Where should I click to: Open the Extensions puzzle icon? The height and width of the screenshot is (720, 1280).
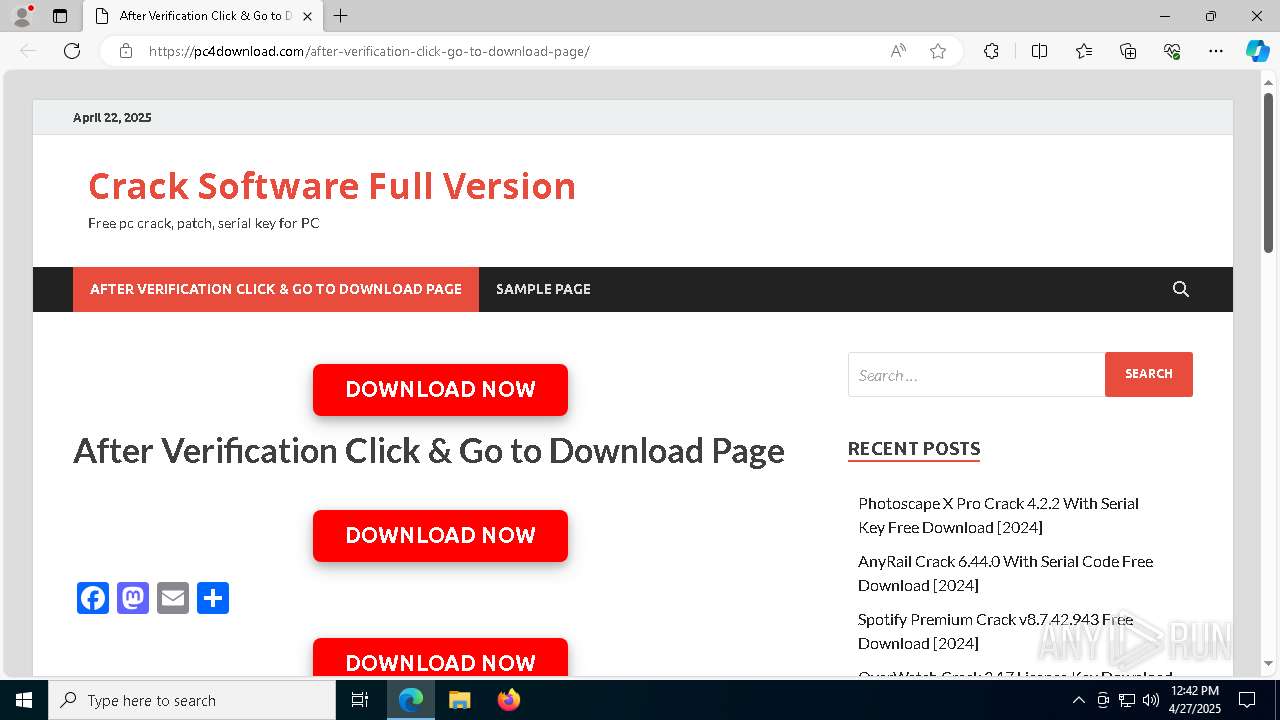tap(991, 51)
